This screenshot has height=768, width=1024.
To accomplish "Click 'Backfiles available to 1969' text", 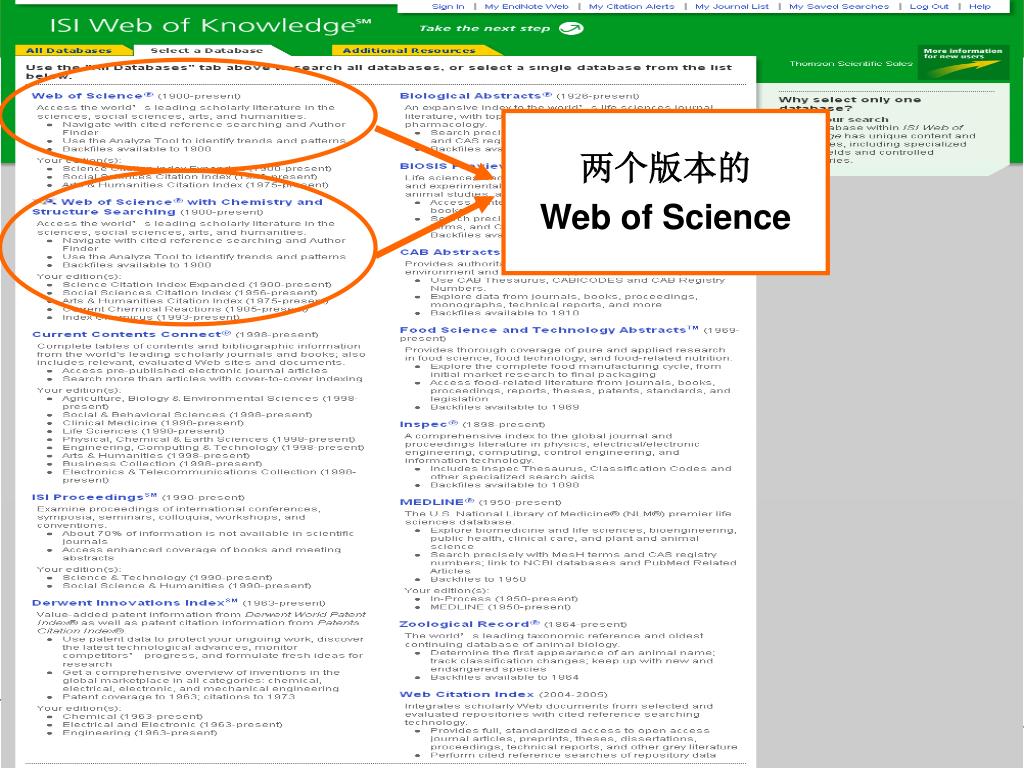I will coord(504,407).
